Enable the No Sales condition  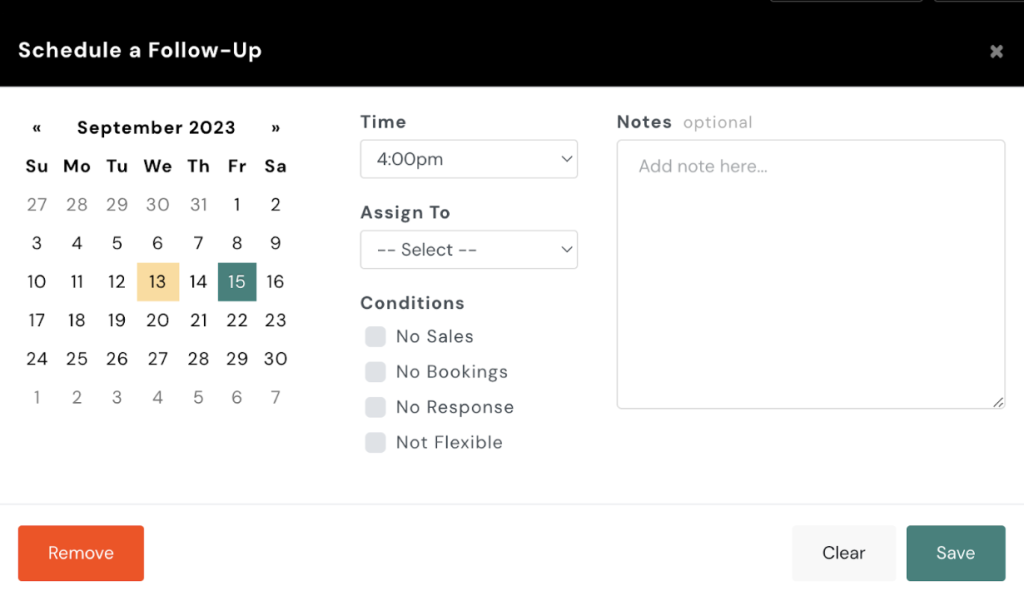pyautogui.click(x=376, y=337)
